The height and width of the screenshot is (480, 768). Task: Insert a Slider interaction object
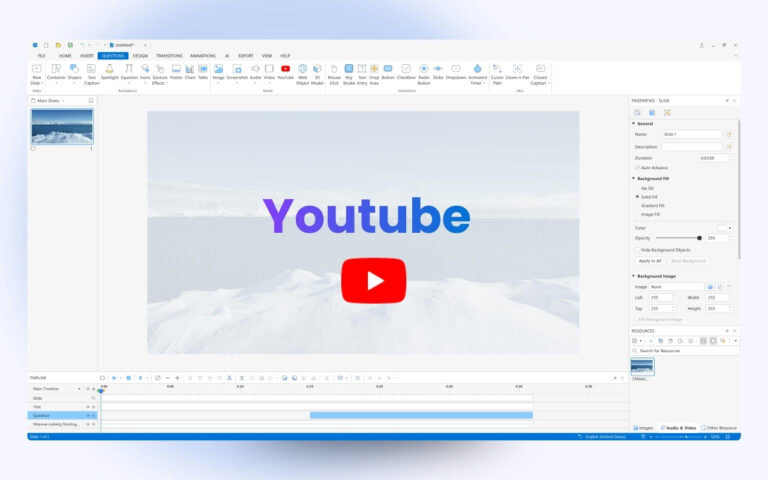(438, 72)
